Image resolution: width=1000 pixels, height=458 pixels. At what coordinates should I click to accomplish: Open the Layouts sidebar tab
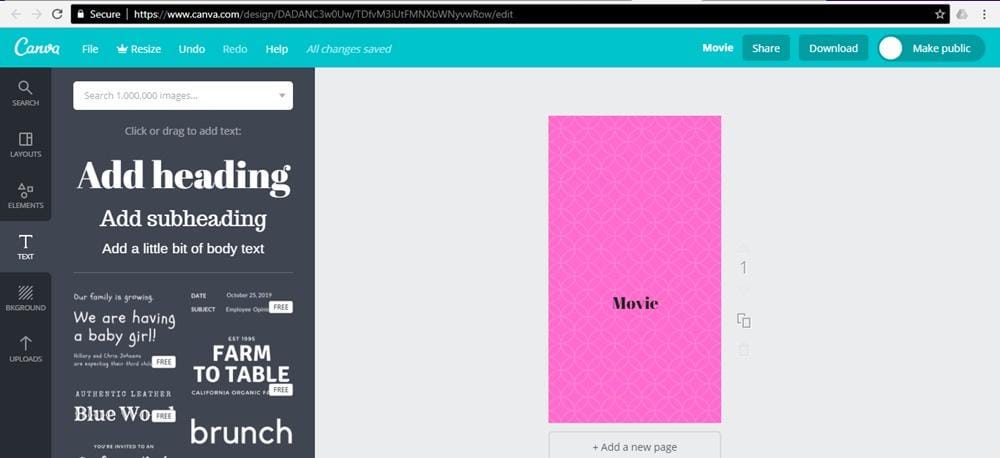26,144
